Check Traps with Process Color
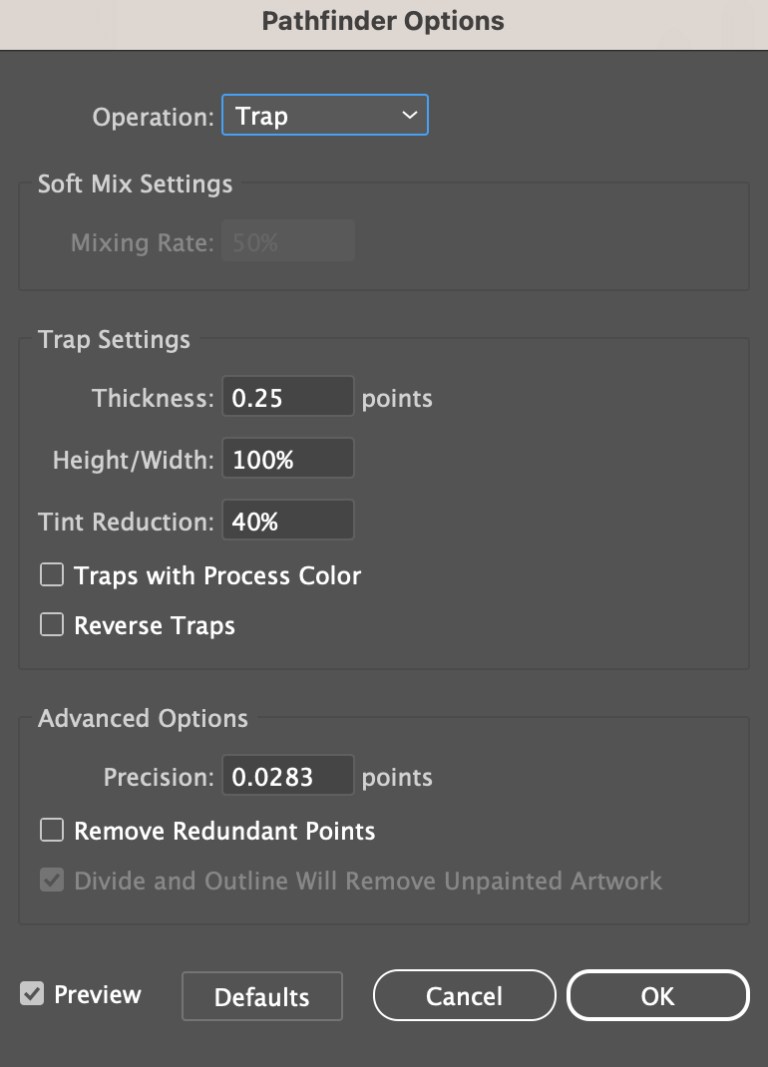 pyautogui.click(x=52, y=575)
